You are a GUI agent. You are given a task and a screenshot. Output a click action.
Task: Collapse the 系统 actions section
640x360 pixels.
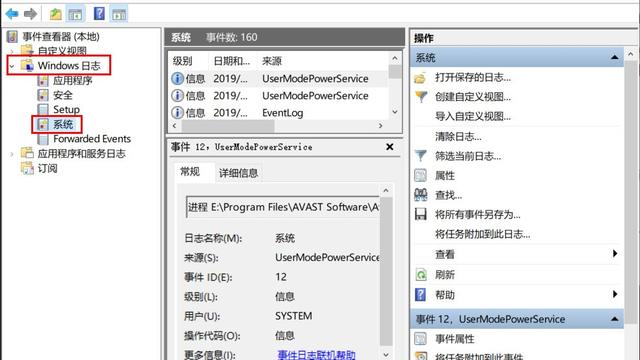[615, 58]
